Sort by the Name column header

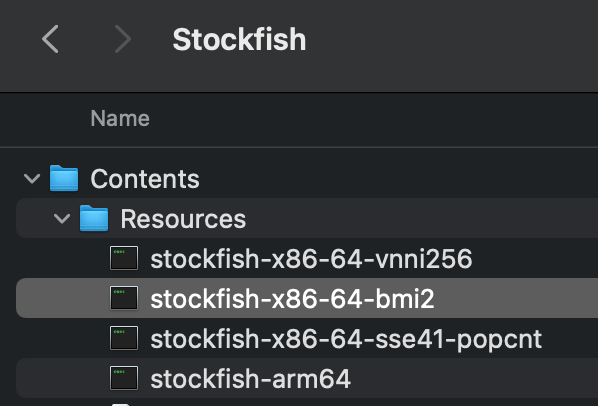[x=120, y=118]
